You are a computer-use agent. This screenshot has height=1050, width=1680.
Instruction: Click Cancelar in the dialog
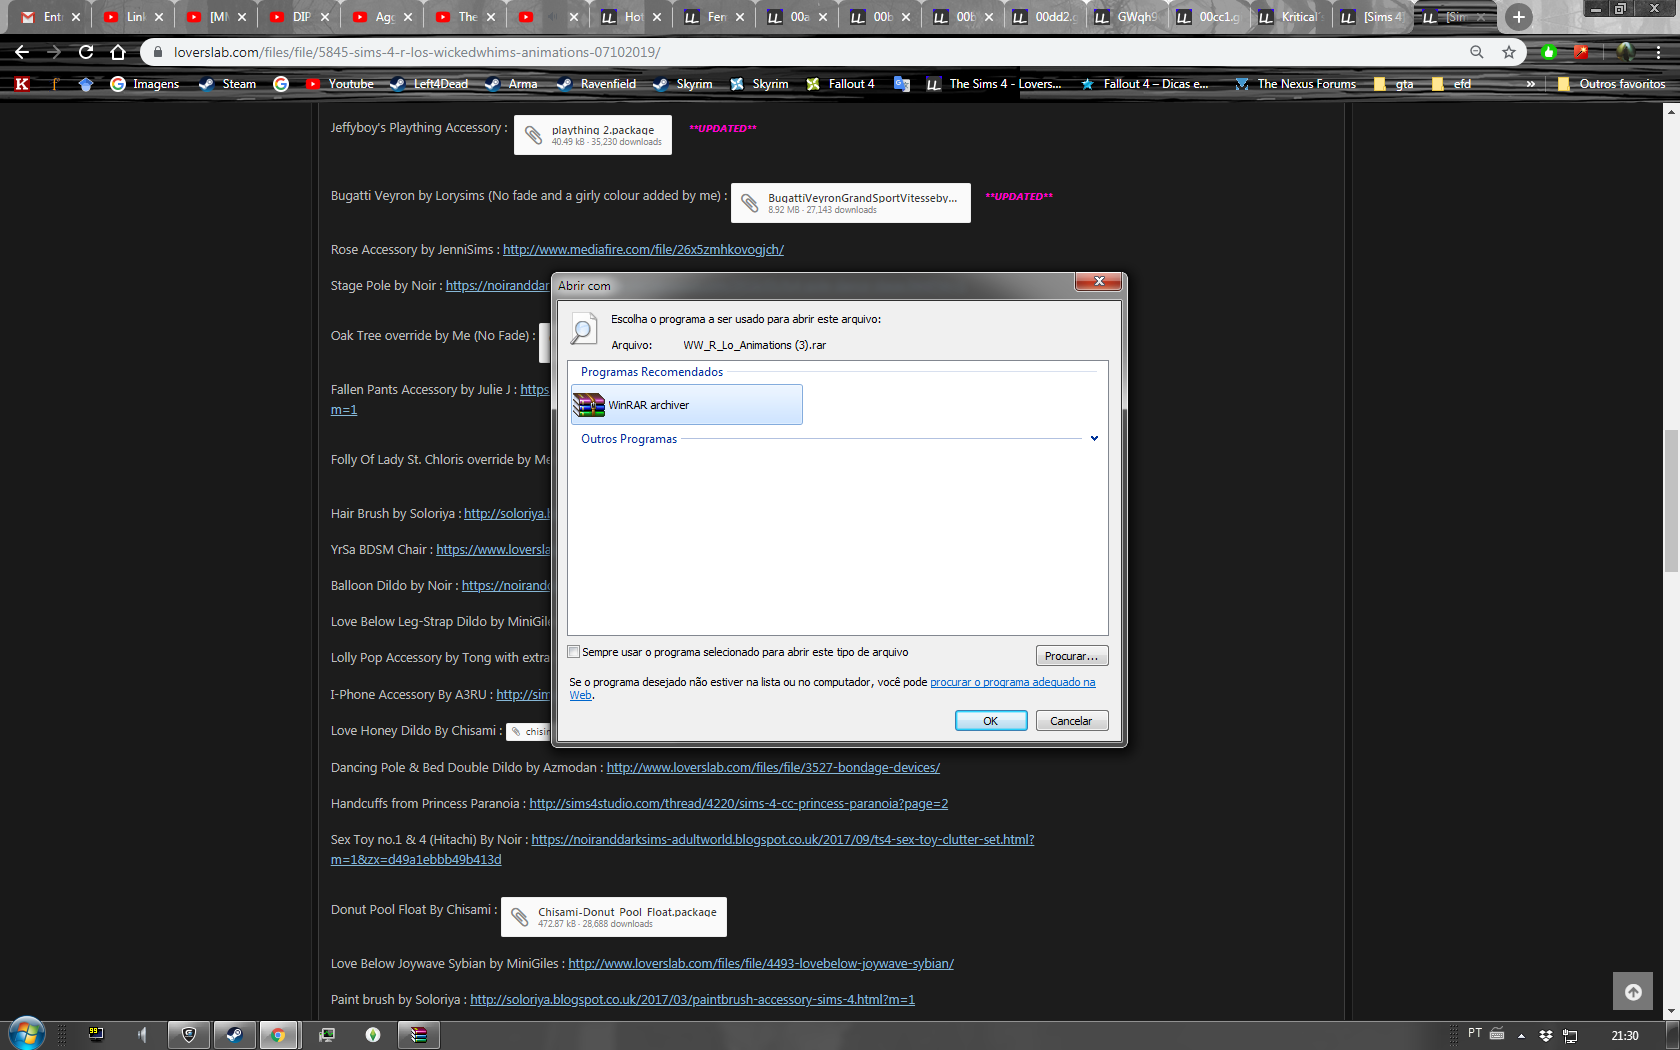point(1071,721)
